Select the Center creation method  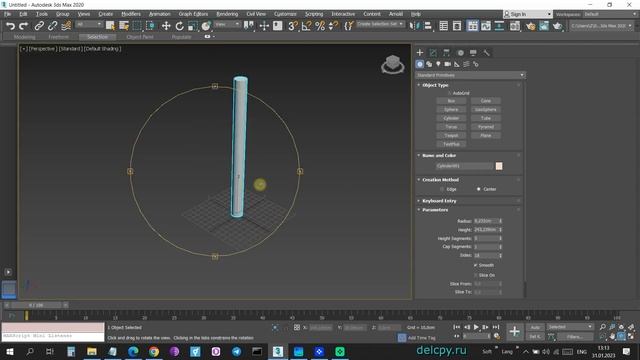click(x=479, y=189)
